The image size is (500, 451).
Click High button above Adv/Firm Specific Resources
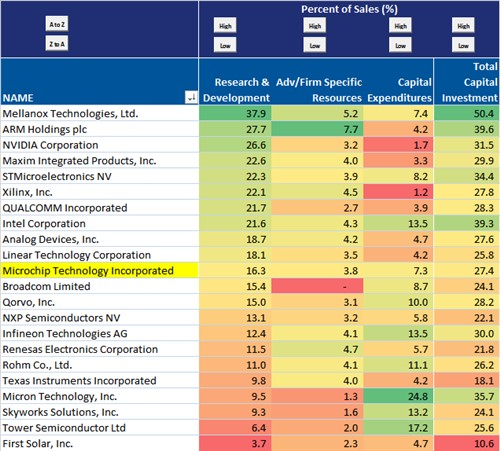pyautogui.click(x=315, y=26)
